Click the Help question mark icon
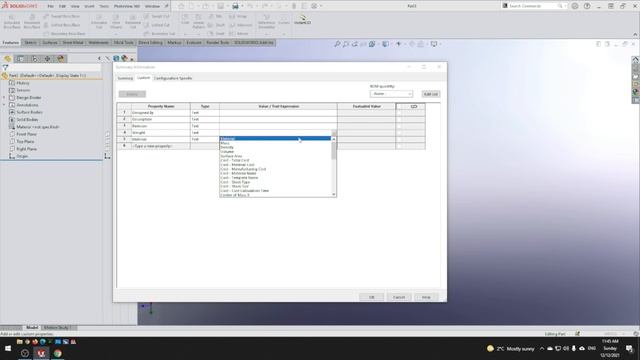 pyautogui.click(x=587, y=6)
